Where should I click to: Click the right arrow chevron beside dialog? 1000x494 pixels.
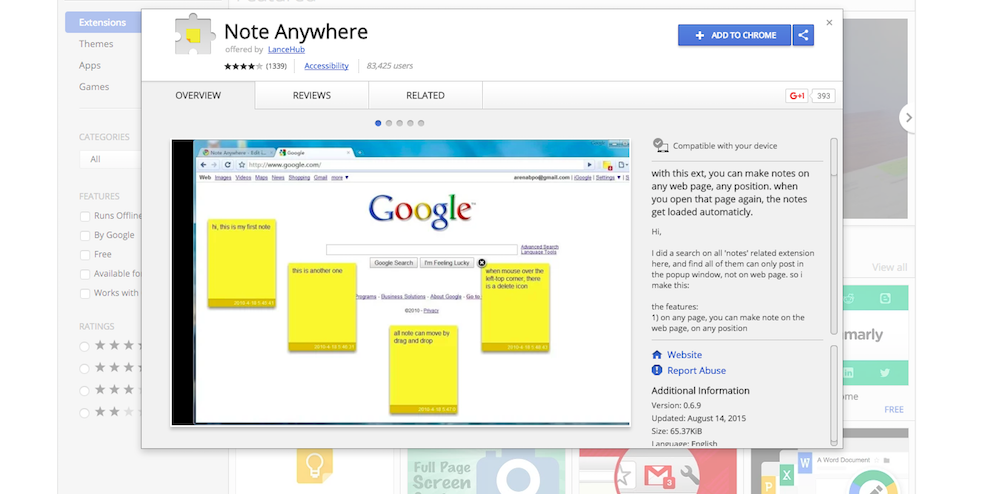(908, 117)
